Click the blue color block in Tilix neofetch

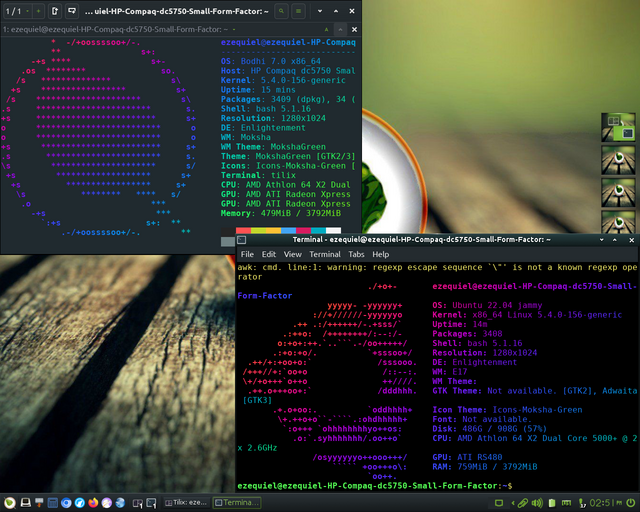coord(288,231)
